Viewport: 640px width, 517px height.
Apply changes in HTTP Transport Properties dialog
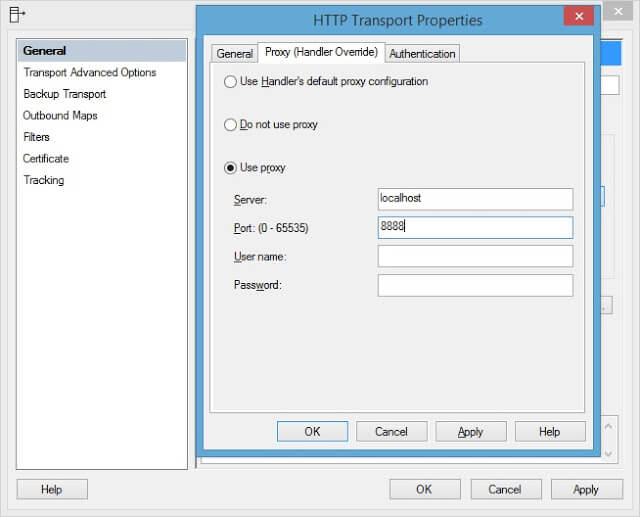click(x=471, y=432)
